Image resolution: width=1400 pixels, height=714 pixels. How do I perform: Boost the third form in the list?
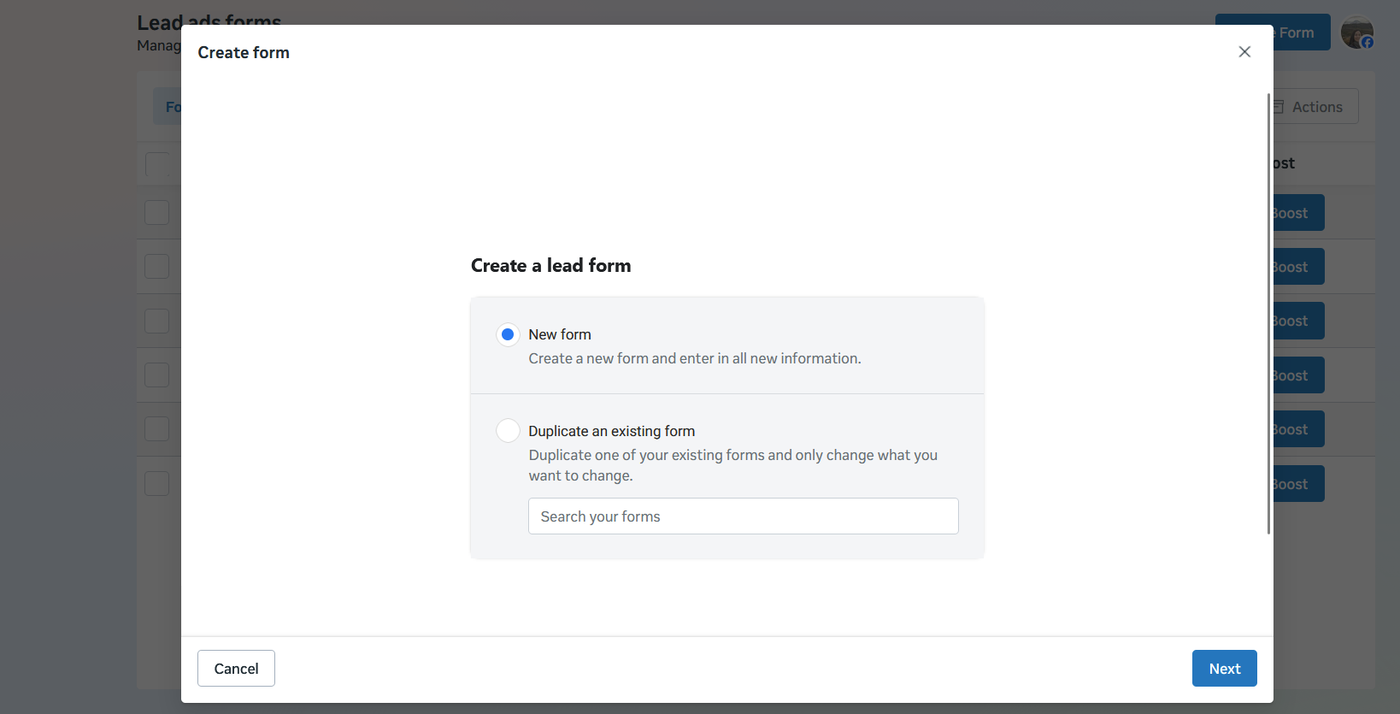point(1298,321)
